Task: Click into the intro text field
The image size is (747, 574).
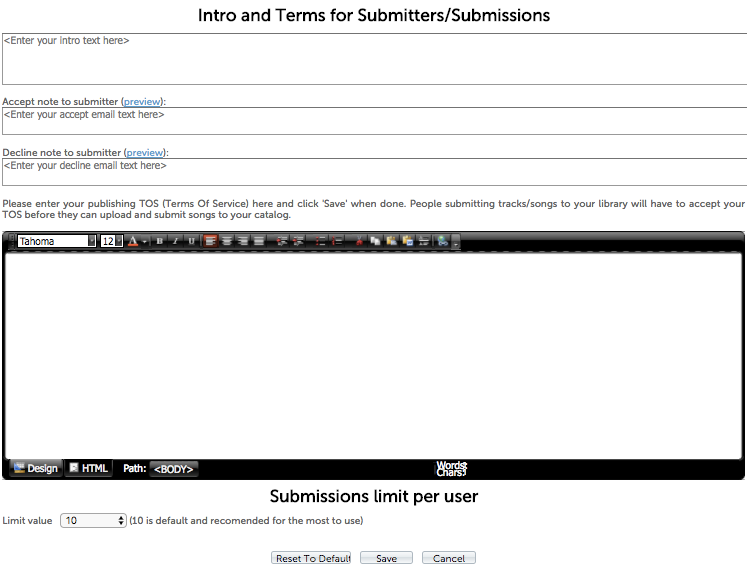Action: [374, 59]
